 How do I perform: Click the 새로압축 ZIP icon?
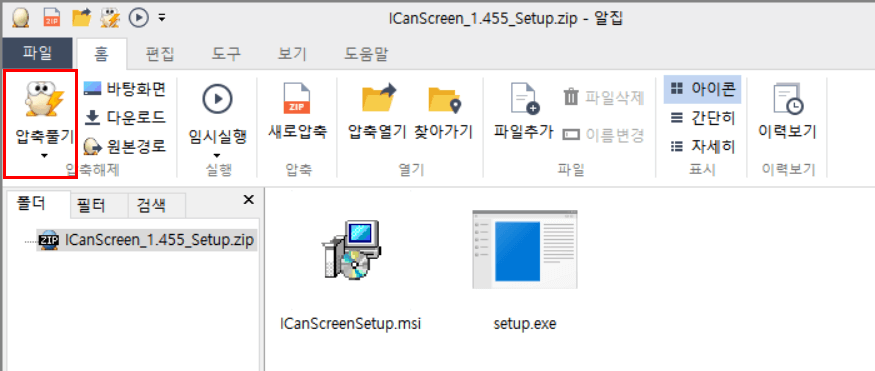pos(296,99)
